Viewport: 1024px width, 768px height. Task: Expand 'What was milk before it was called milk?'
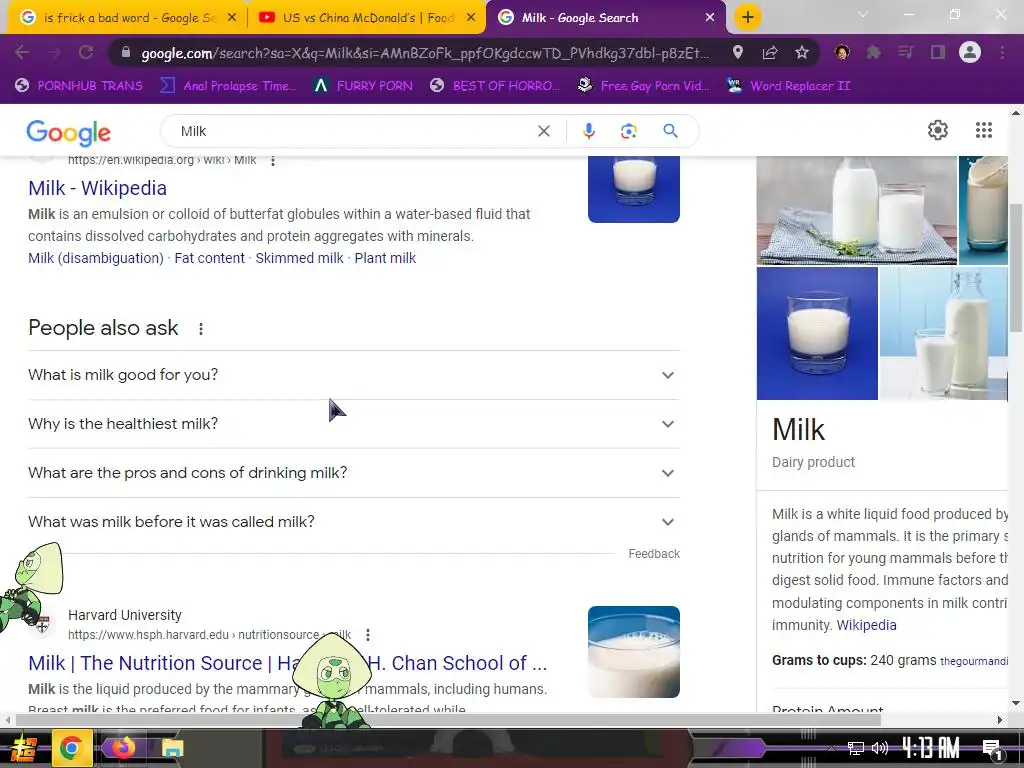(x=354, y=522)
